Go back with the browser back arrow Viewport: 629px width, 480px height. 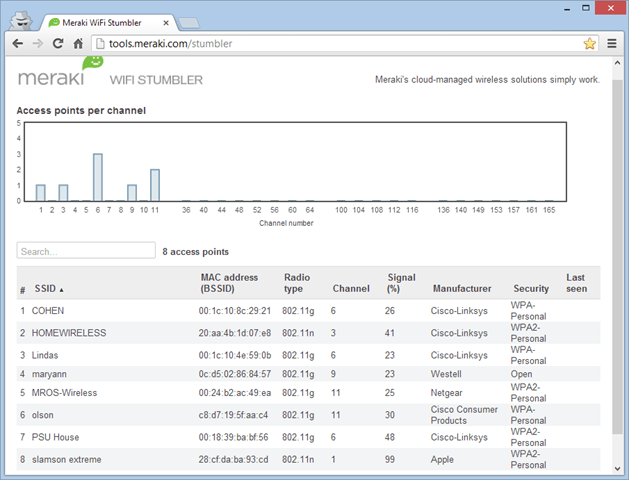(18, 43)
